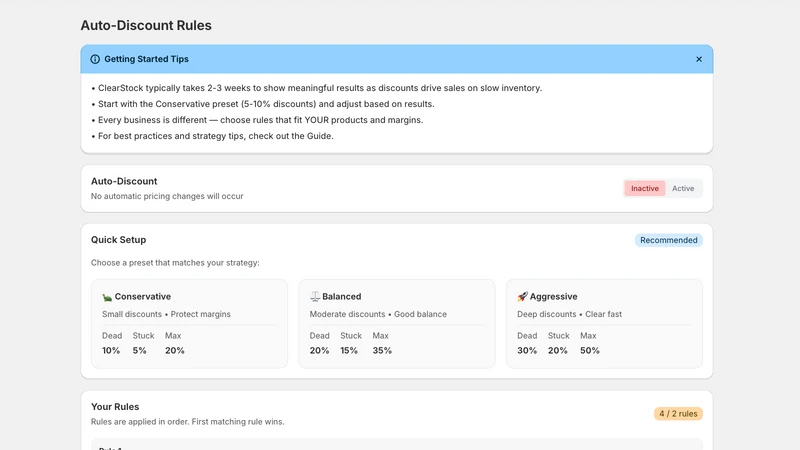
Task: Click the rocket icon on Aggressive preset
Action: 522,296
